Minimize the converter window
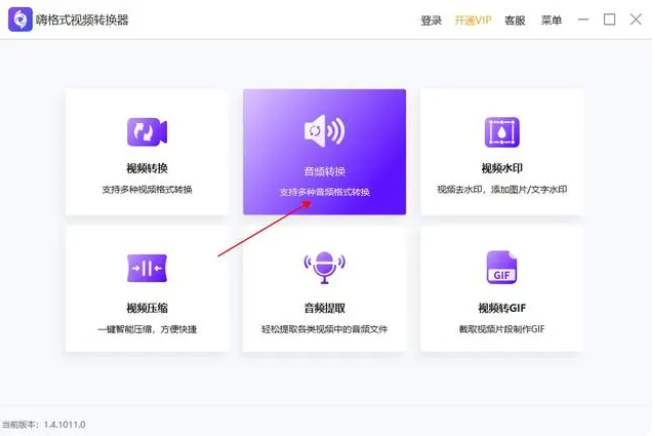The width and height of the screenshot is (655, 436). (583, 19)
